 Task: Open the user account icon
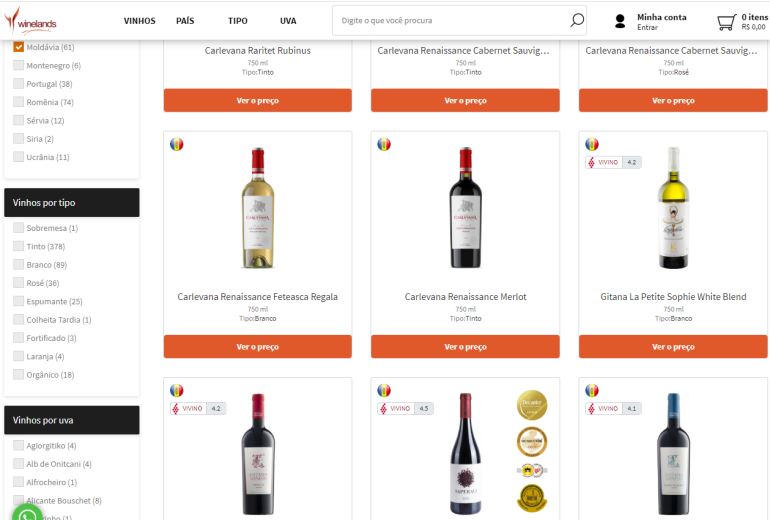point(620,21)
